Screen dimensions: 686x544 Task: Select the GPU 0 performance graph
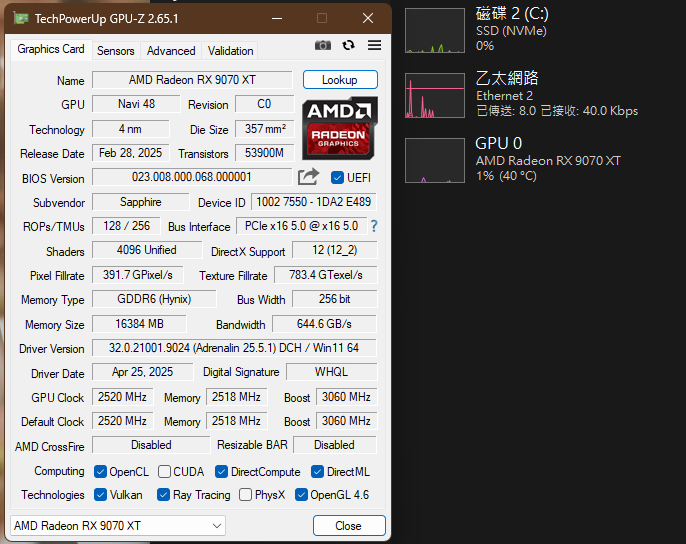[x=435, y=160]
